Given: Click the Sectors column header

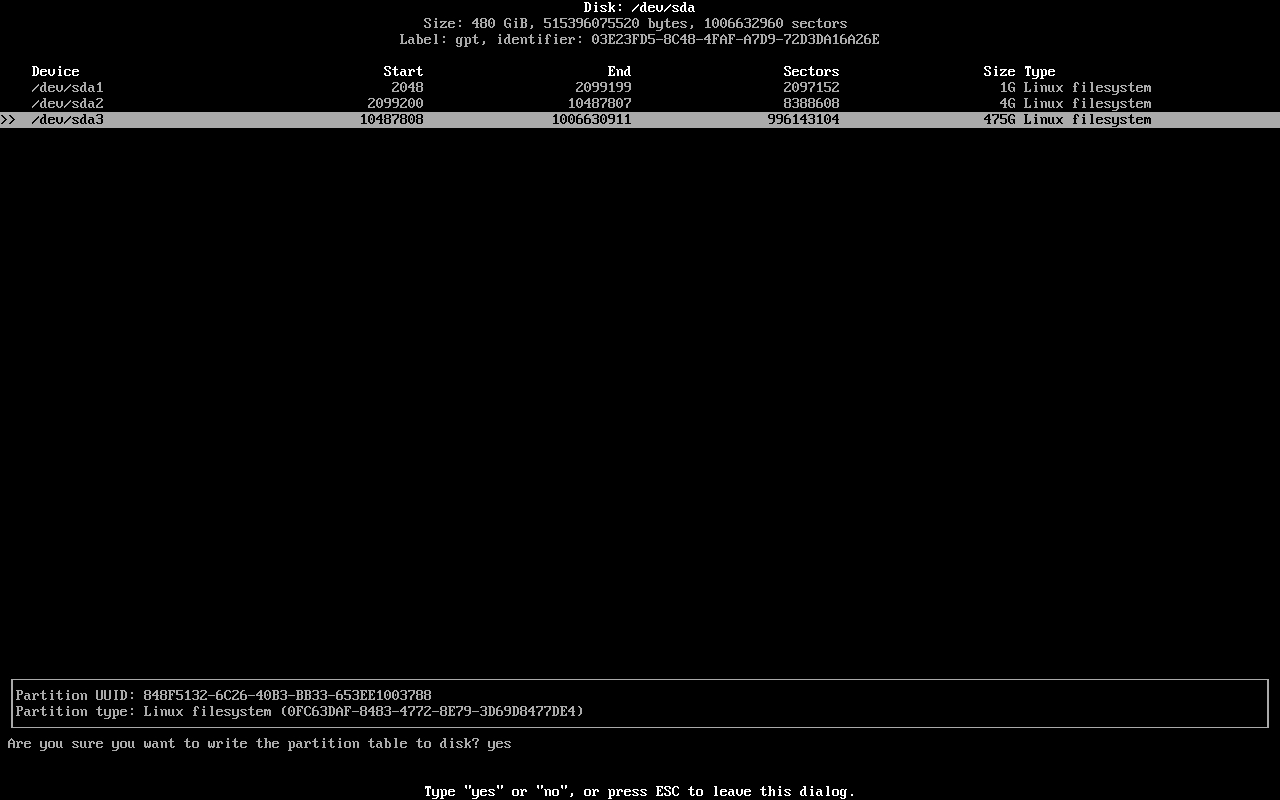Looking at the screenshot, I should pyautogui.click(x=811, y=71).
